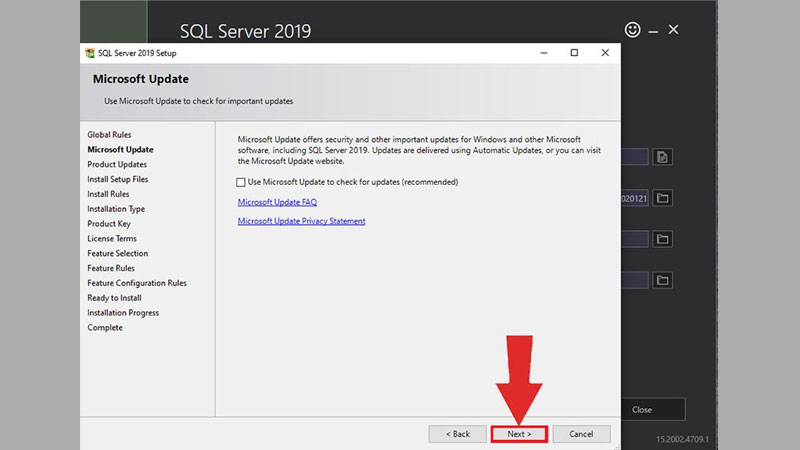Close the SQL Server 2019 Setup dialog
The height and width of the screenshot is (450, 800).
605,53
